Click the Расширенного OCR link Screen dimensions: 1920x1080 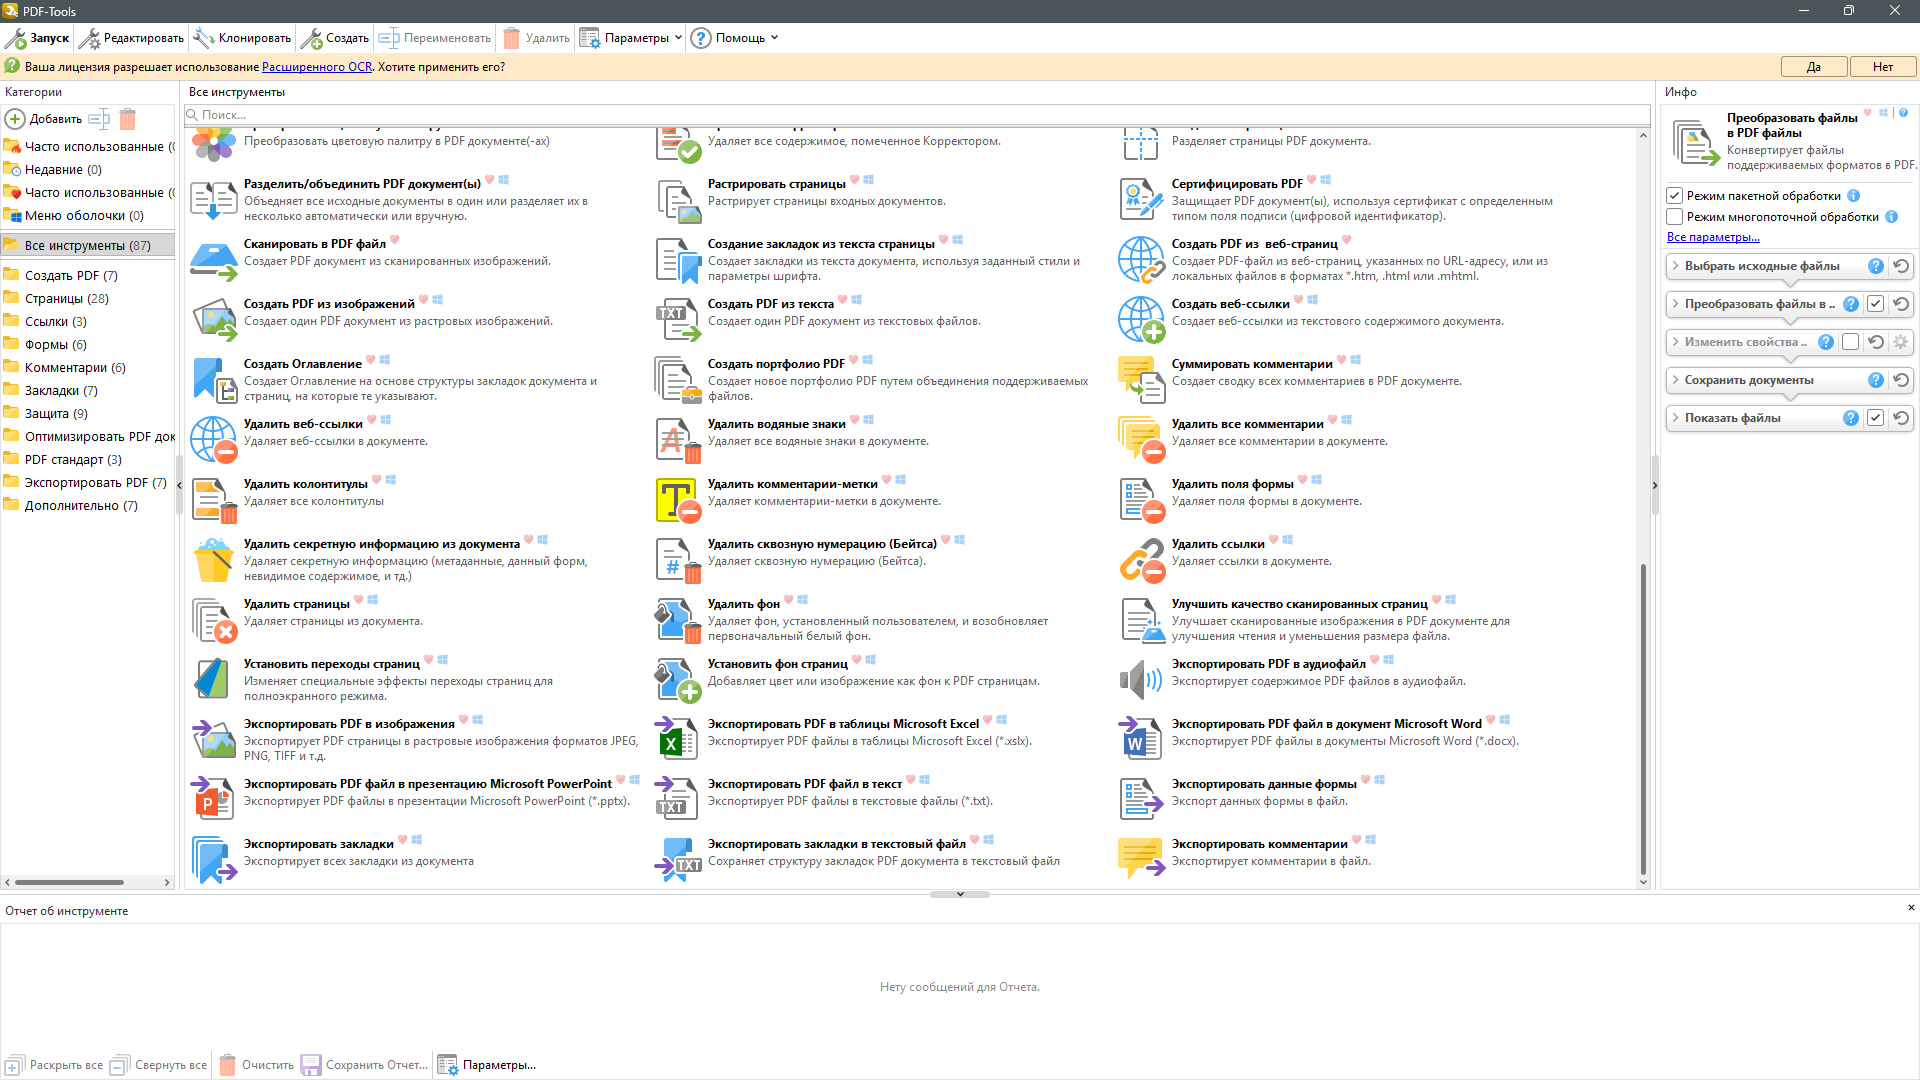click(317, 67)
